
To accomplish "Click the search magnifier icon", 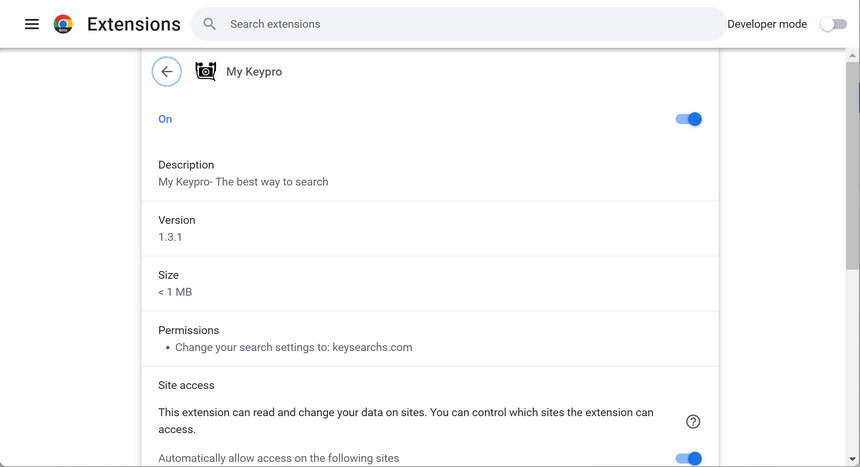I will (209, 24).
